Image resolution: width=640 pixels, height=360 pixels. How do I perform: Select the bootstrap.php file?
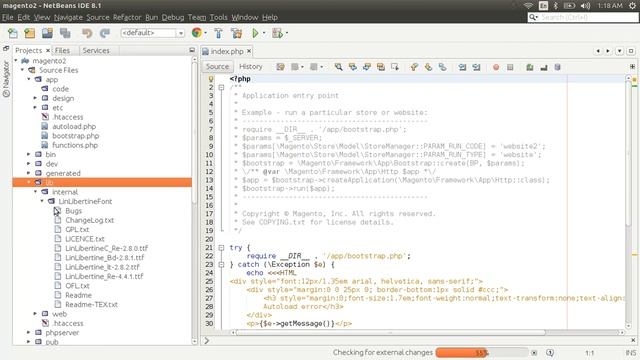[x=76, y=136]
